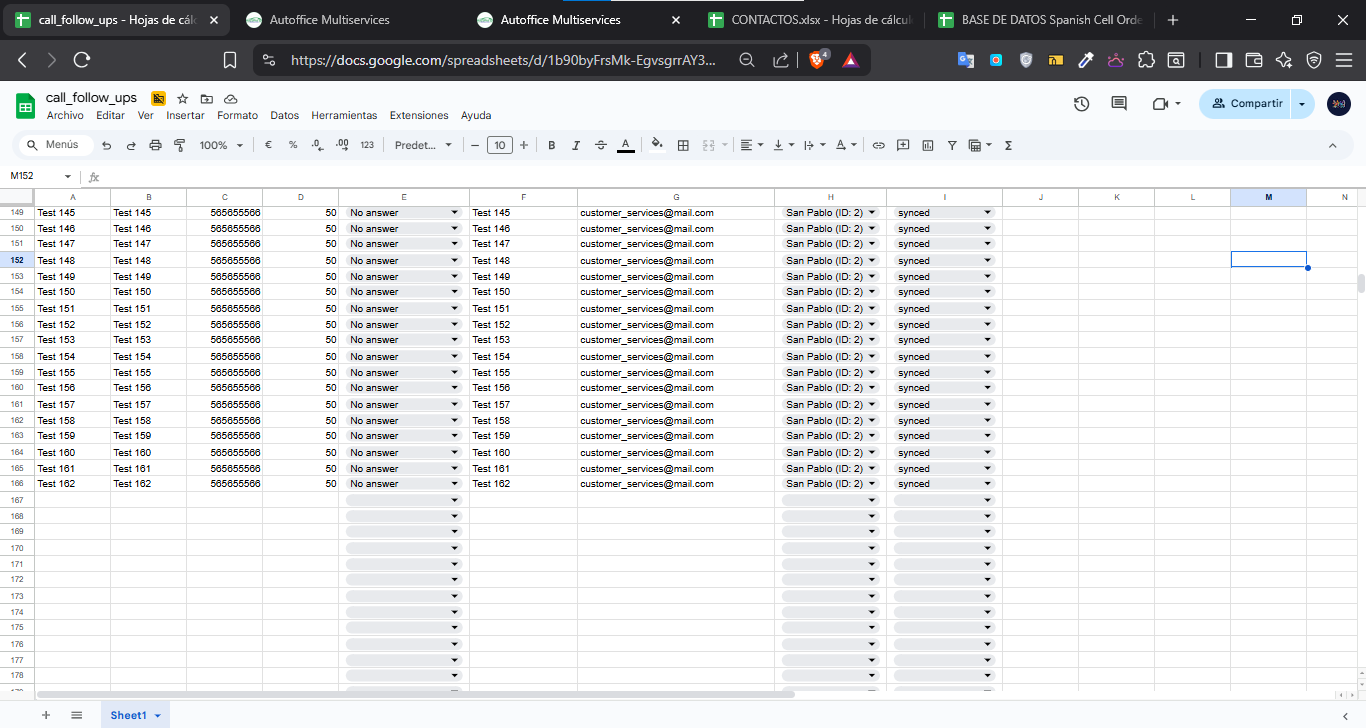The height and width of the screenshot is (728, 1366).
Task: Open the font family dropdown
Action: [x=423, y=145]
